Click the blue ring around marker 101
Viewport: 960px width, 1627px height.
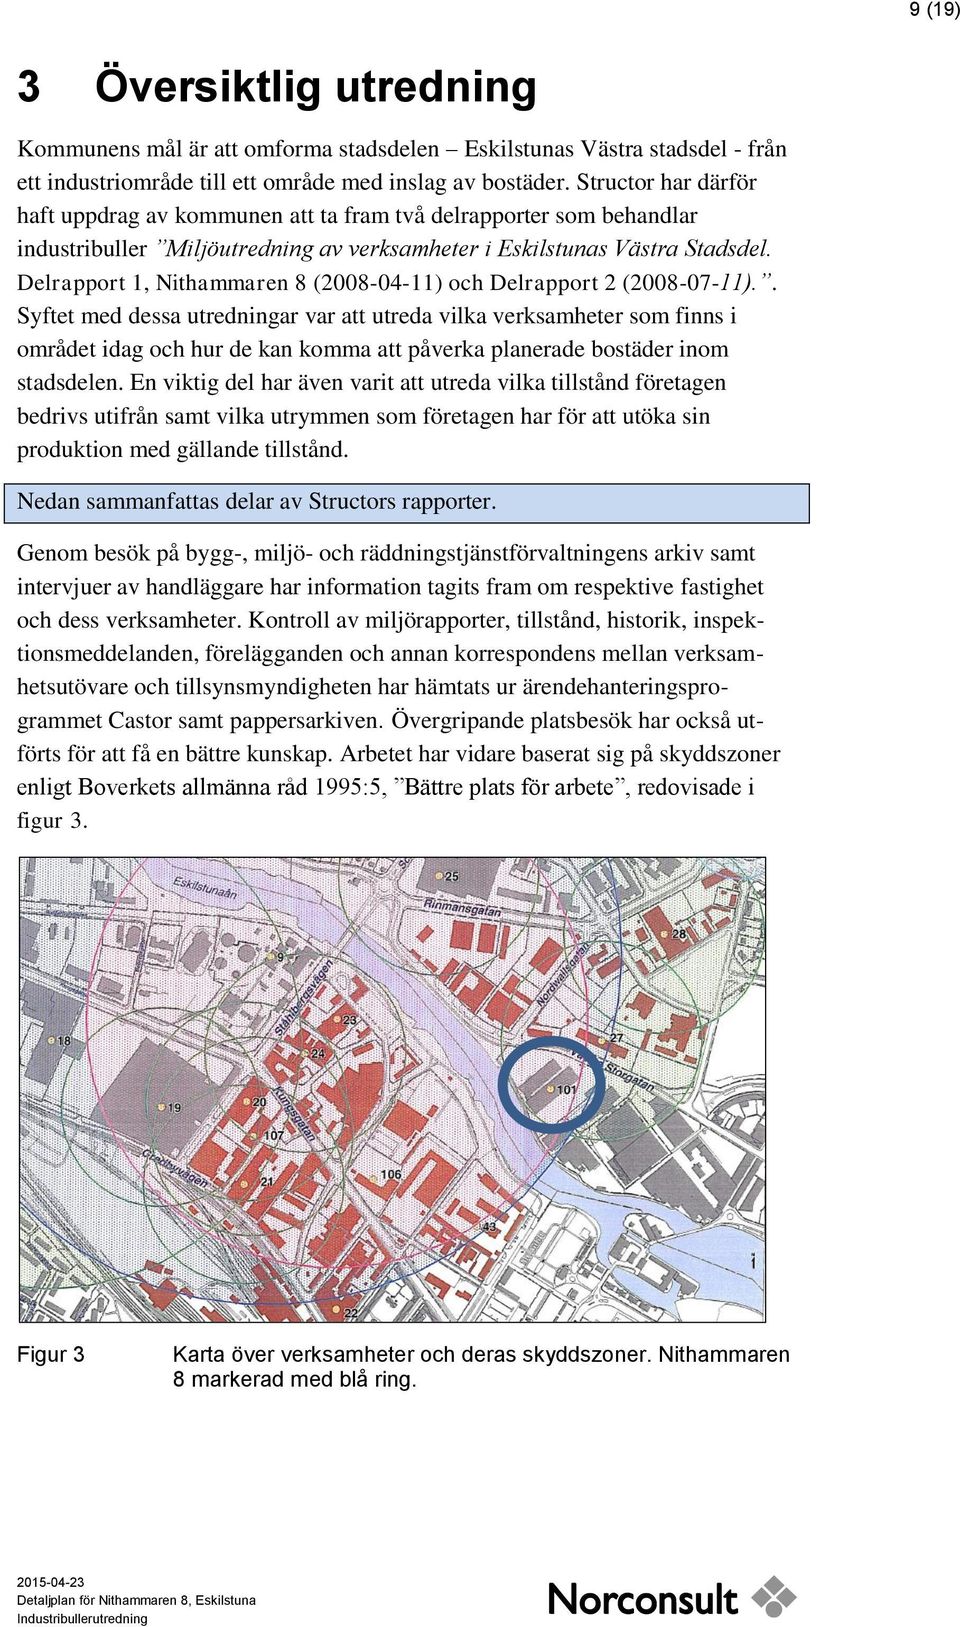551,1085
